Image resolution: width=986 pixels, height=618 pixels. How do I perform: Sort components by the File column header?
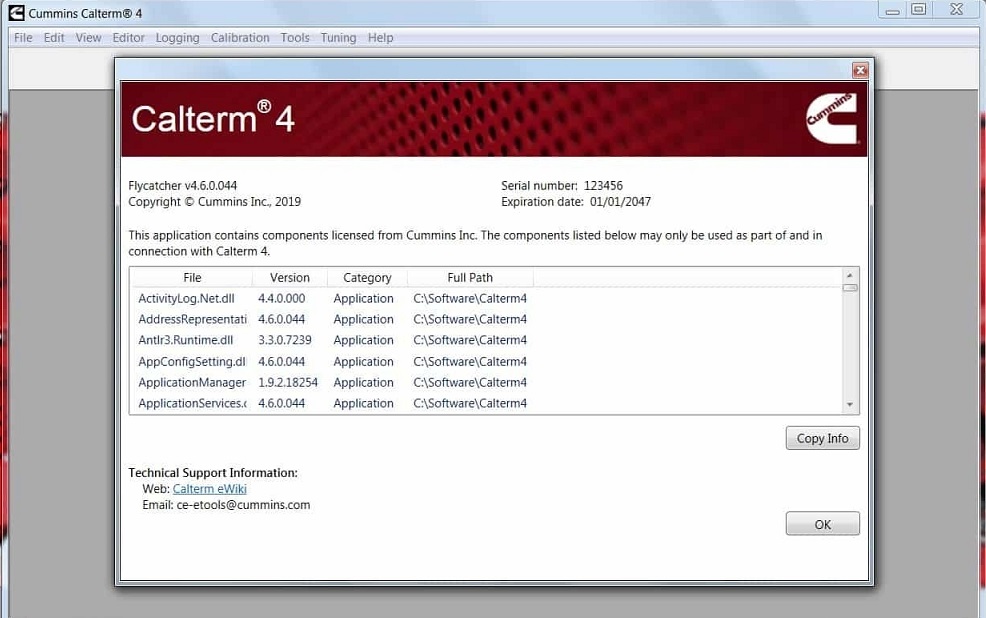tap(192, 277)
